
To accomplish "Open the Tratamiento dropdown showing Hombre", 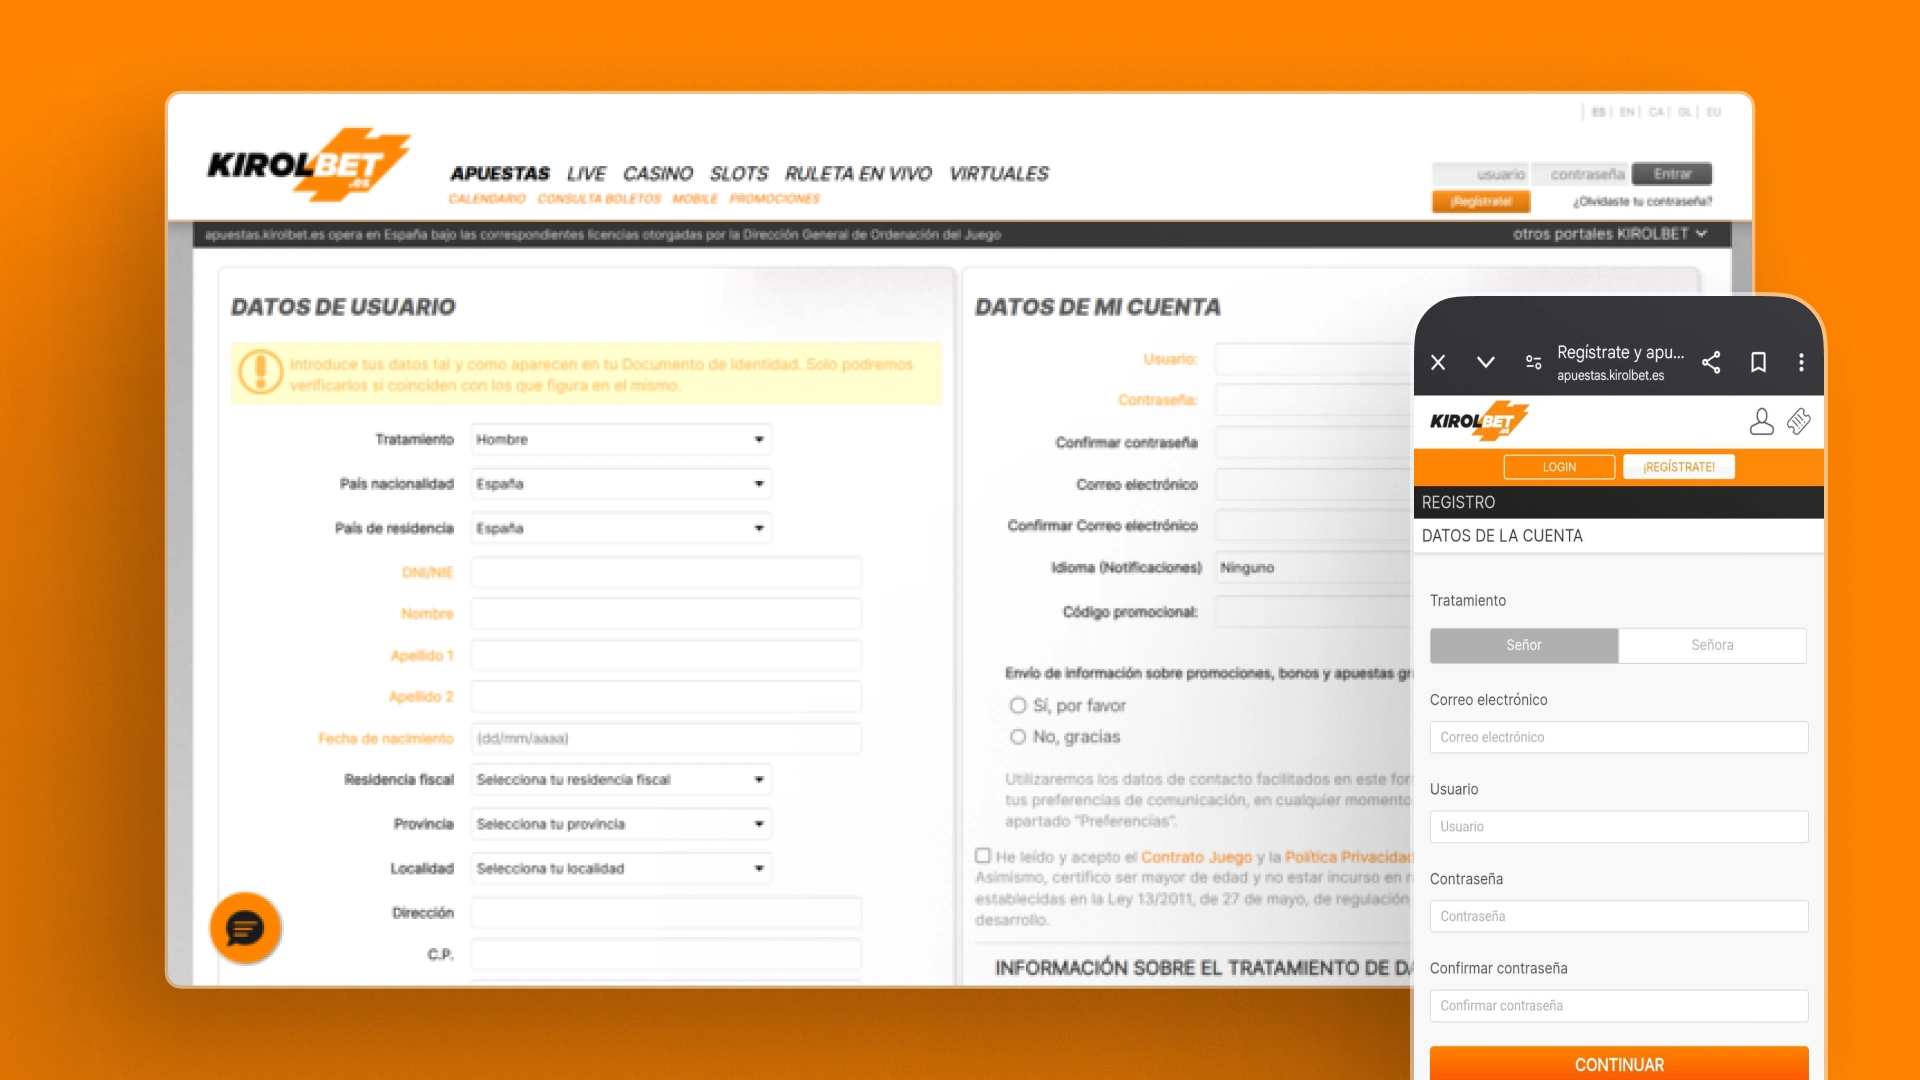I will 621,439.
